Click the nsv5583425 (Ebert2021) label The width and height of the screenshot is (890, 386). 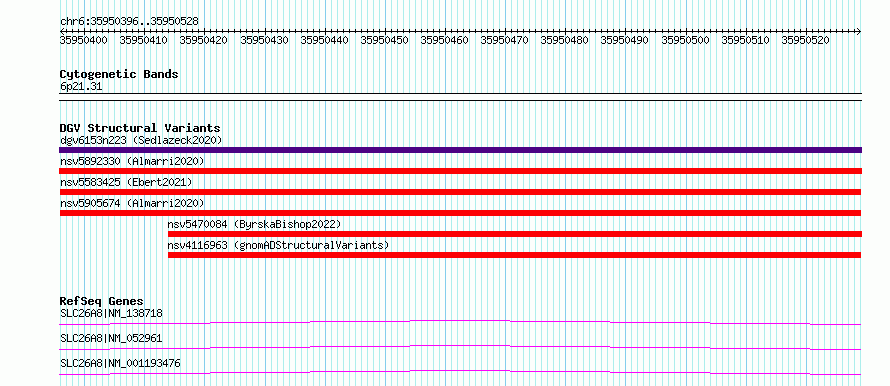pyautogui.click(x=126, y=182)
